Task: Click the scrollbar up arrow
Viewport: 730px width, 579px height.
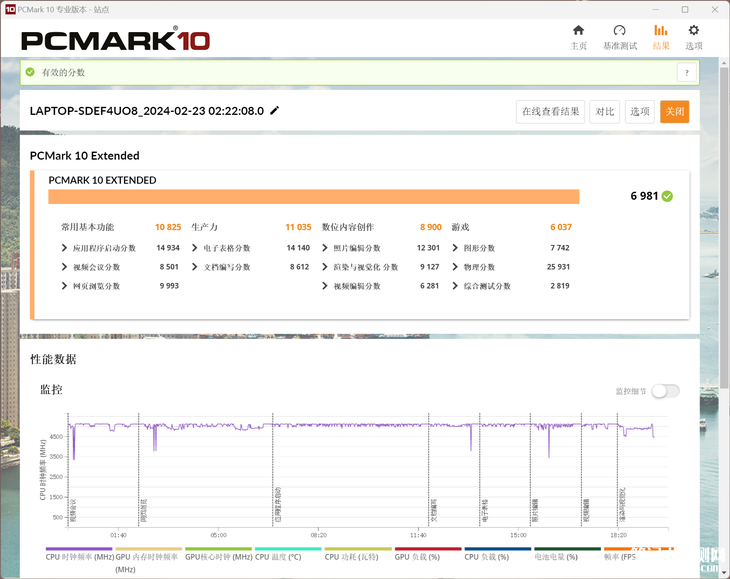Action: [723, 62]
